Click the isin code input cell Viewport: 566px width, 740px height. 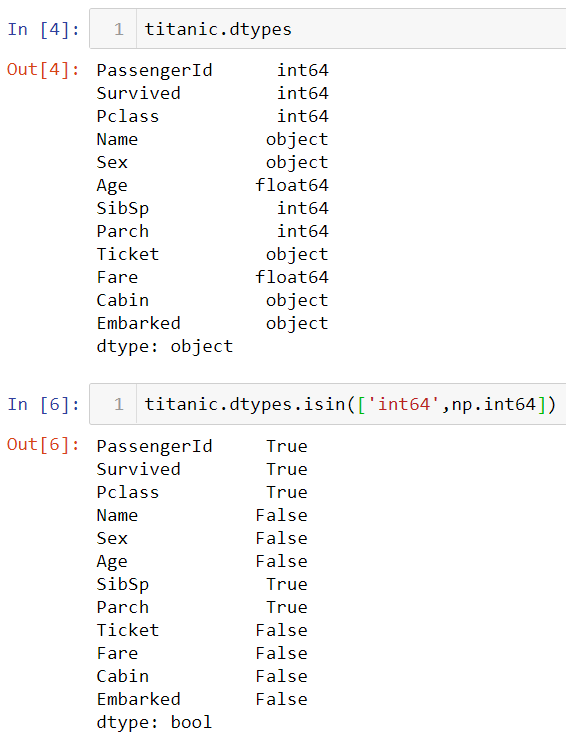pos(328,404)
